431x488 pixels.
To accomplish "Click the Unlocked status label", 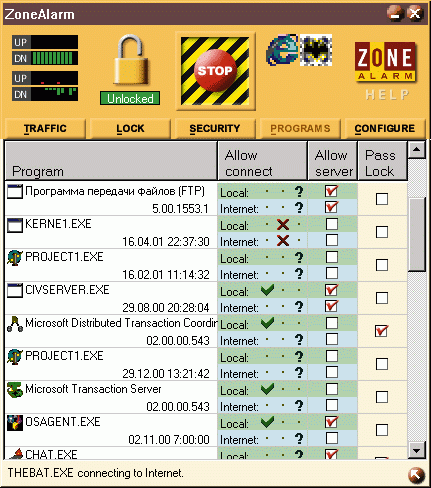I will (130, 98).
